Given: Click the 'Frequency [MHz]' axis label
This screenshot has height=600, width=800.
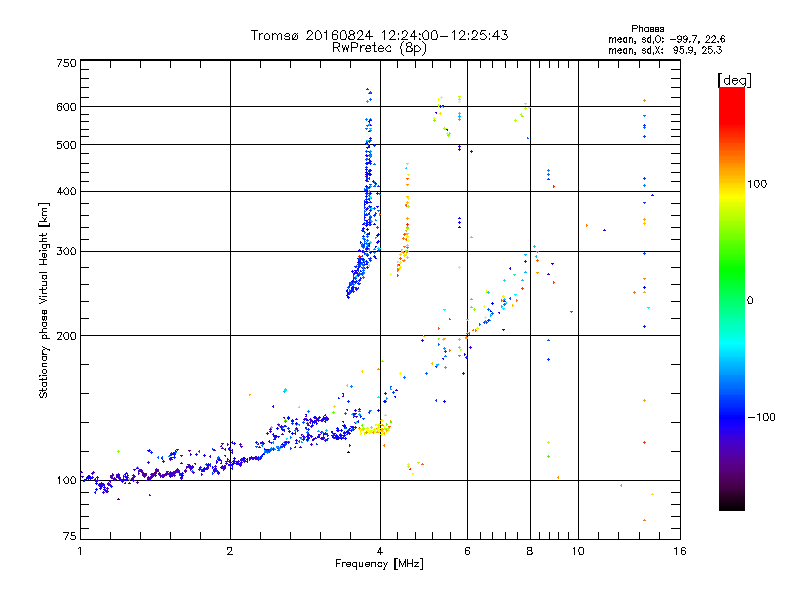Looking at the screenshot, I should point(379,564).
